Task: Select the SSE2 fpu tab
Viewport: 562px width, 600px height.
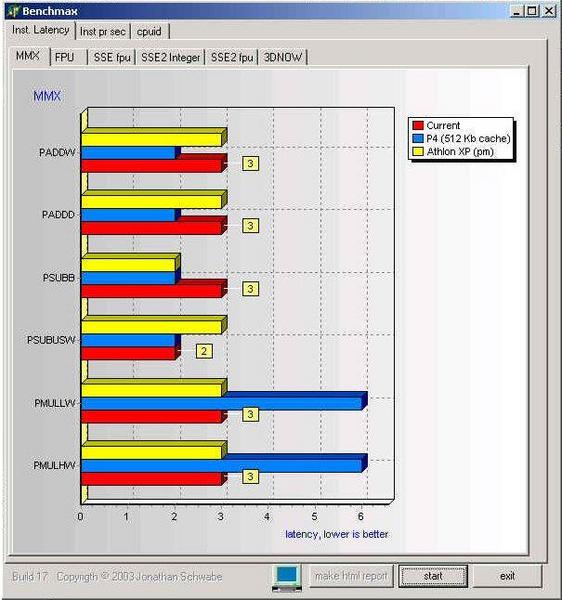Action: point(232,57)
